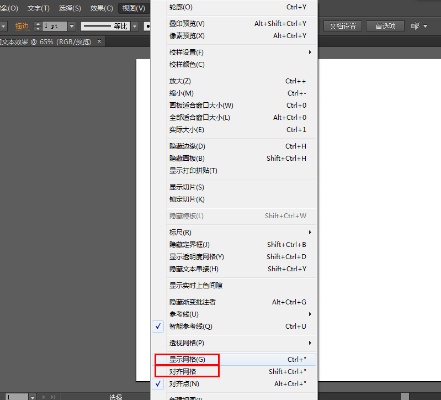441x400 pixels.
Task: Click the 文档设置 document setup button
Action: tap(343, 26)
